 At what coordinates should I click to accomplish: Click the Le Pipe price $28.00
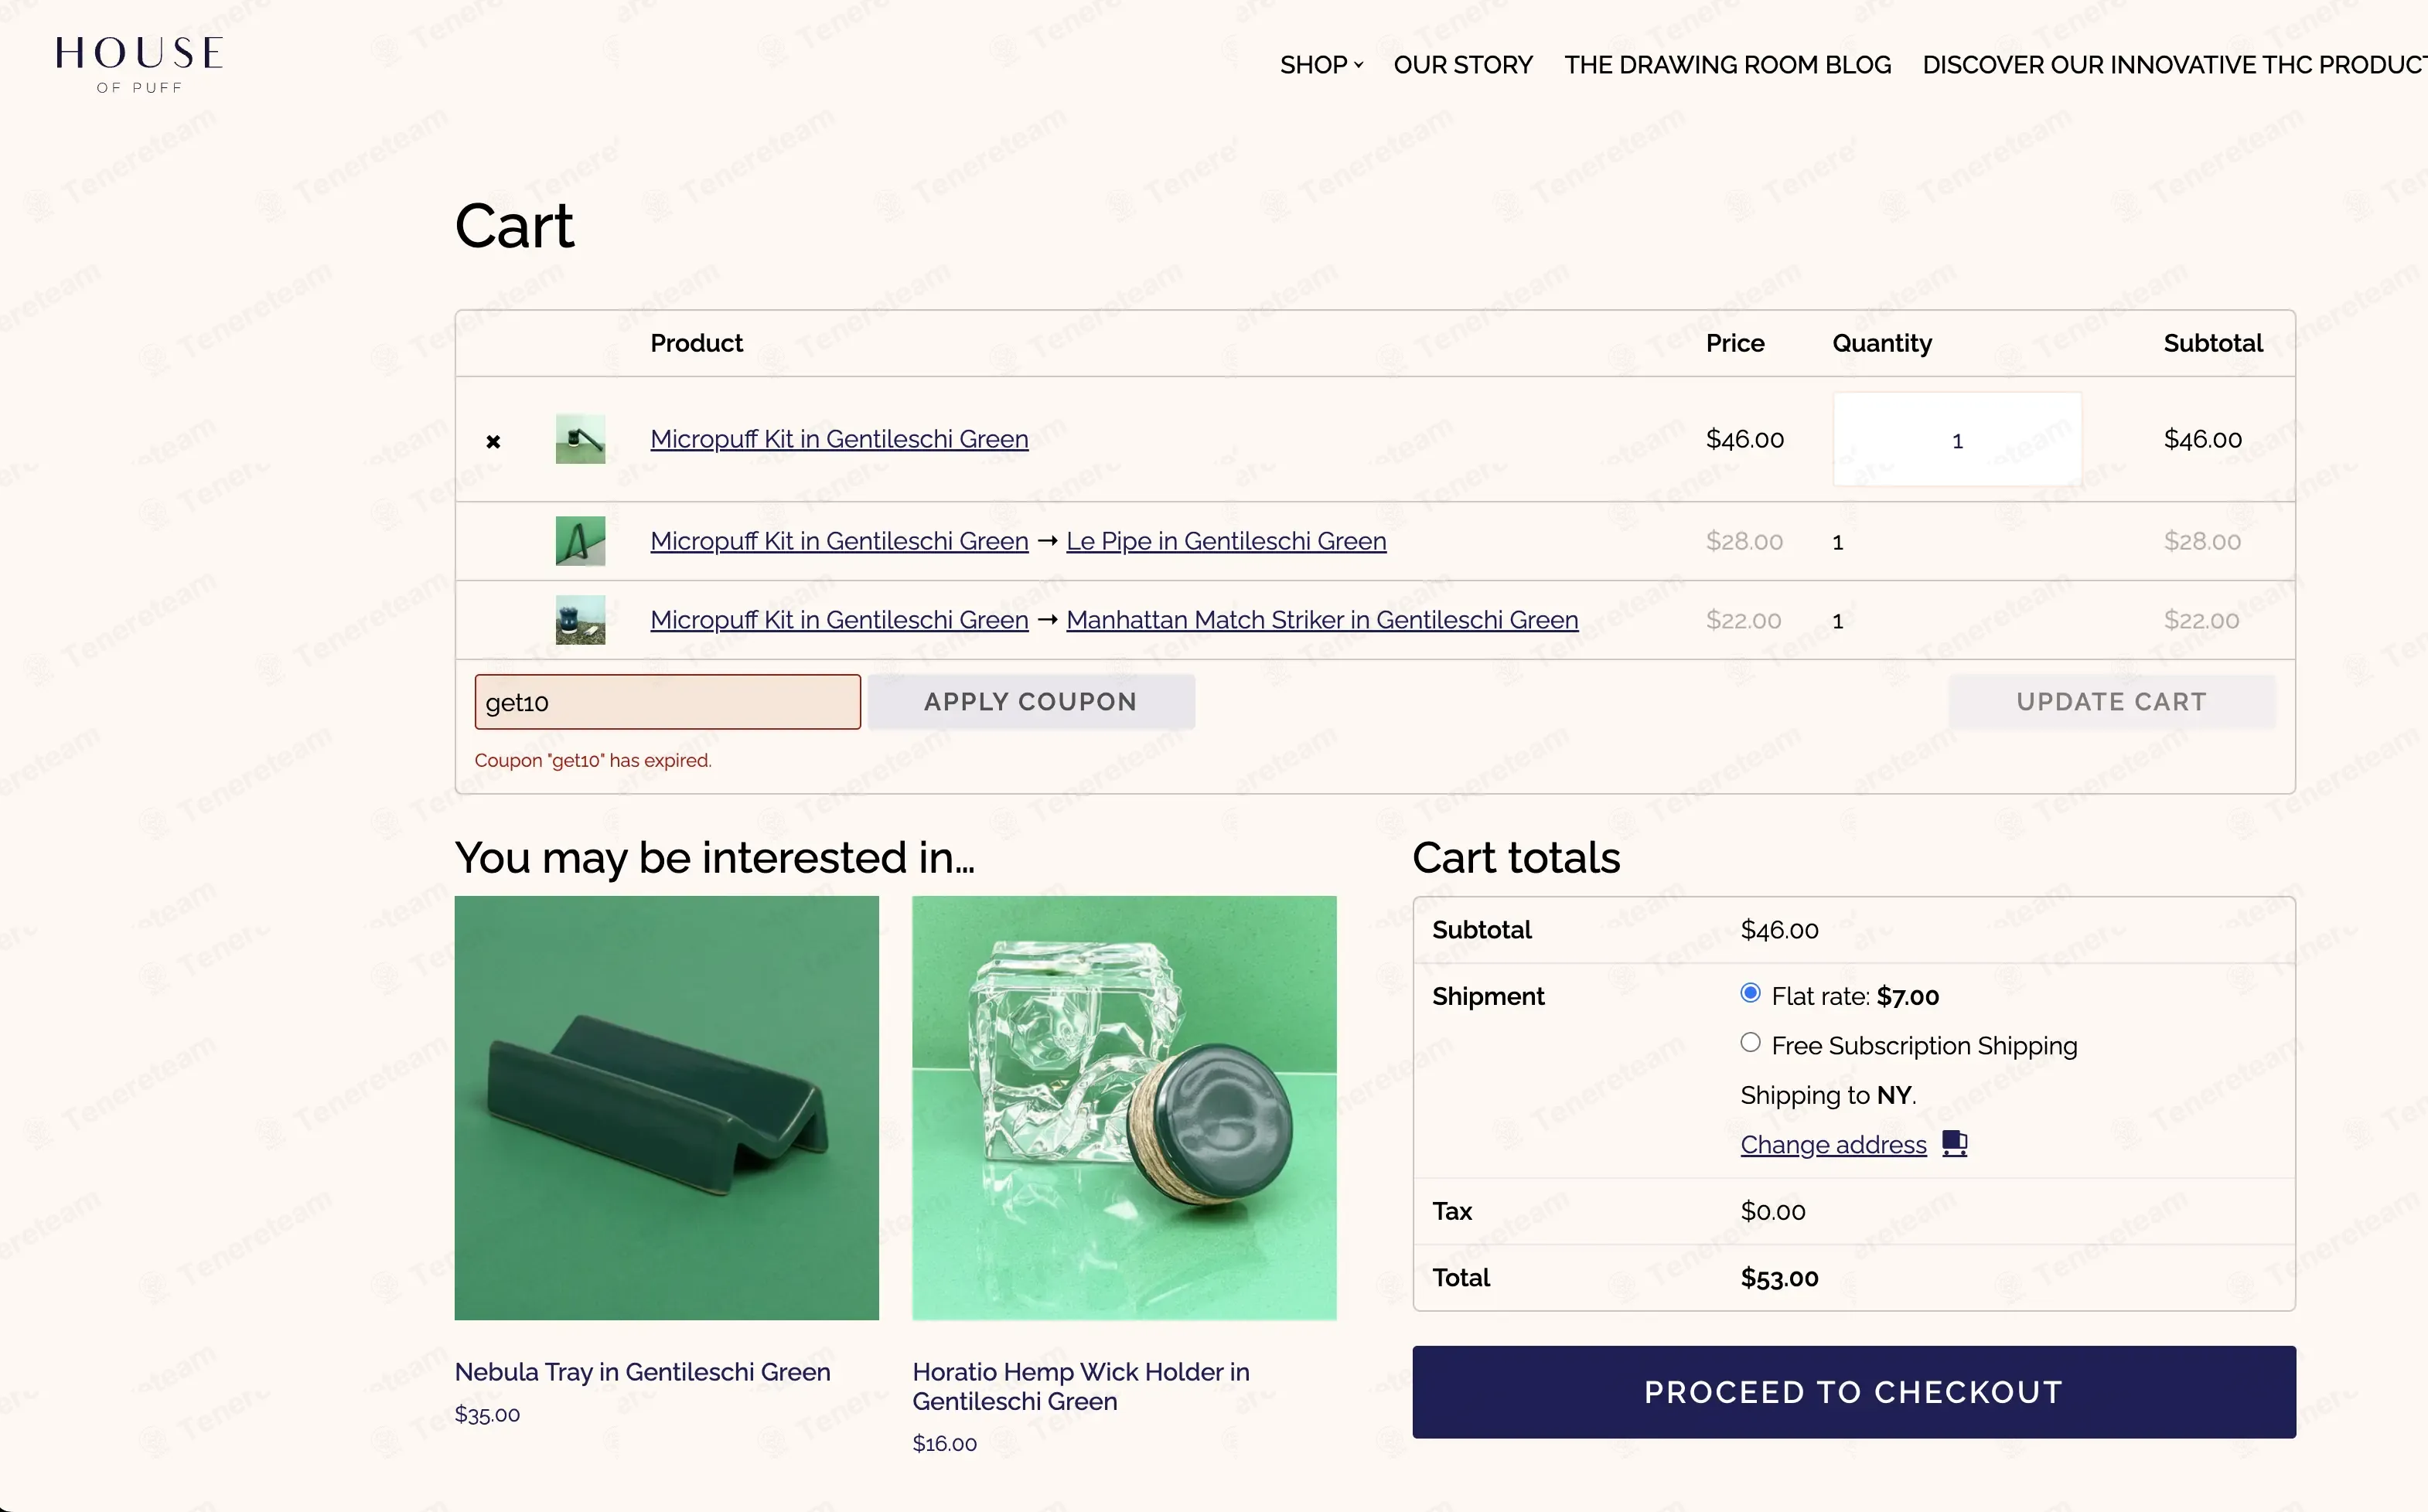[1744, 542]
